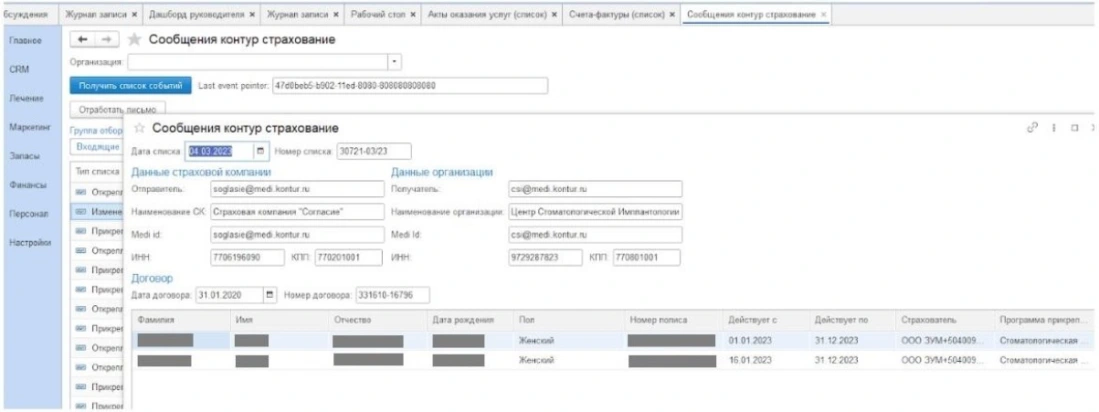Click the Номер списка field 30721-03/23
1099x412 pixels.
point(373,151)
